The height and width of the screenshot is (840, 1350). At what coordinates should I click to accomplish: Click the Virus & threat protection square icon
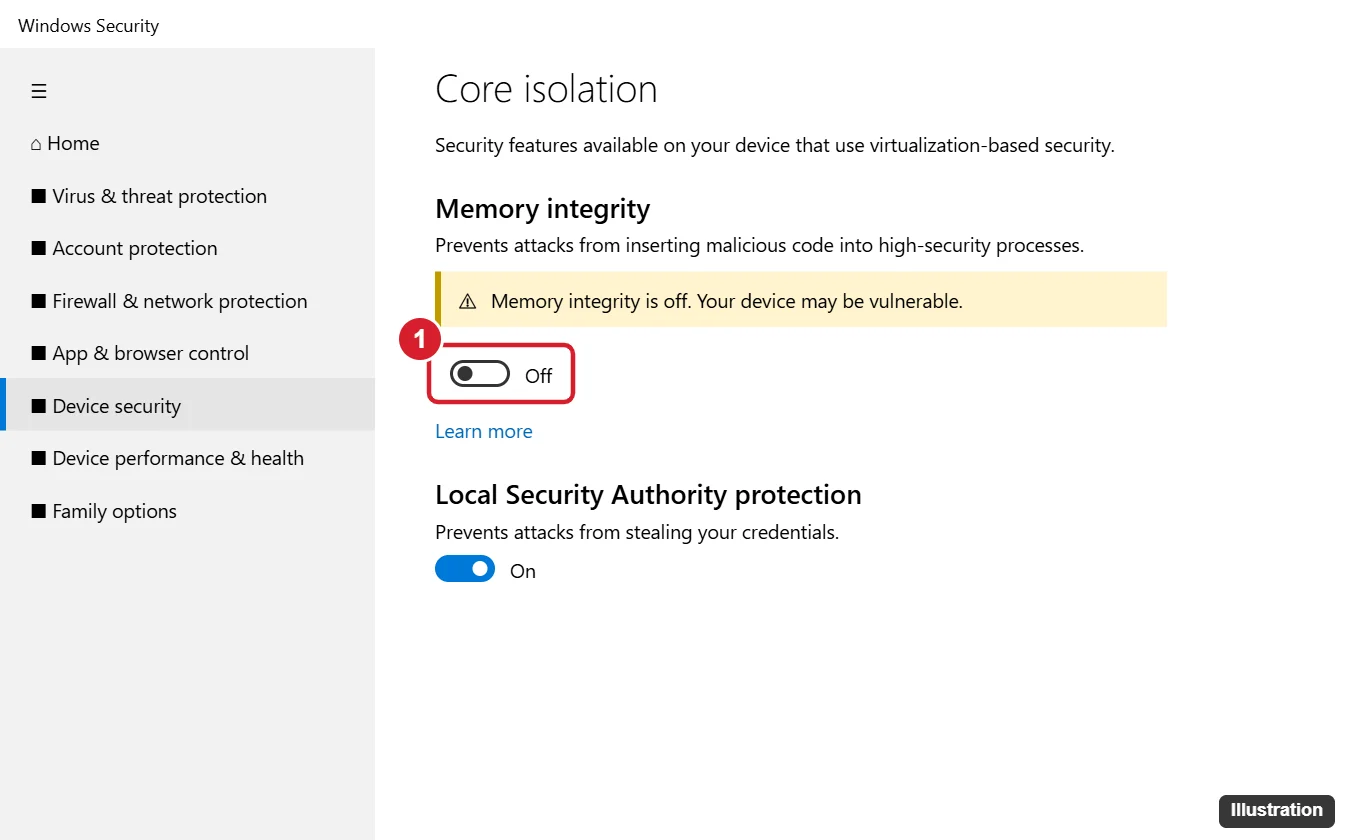(x=39, y=196)
